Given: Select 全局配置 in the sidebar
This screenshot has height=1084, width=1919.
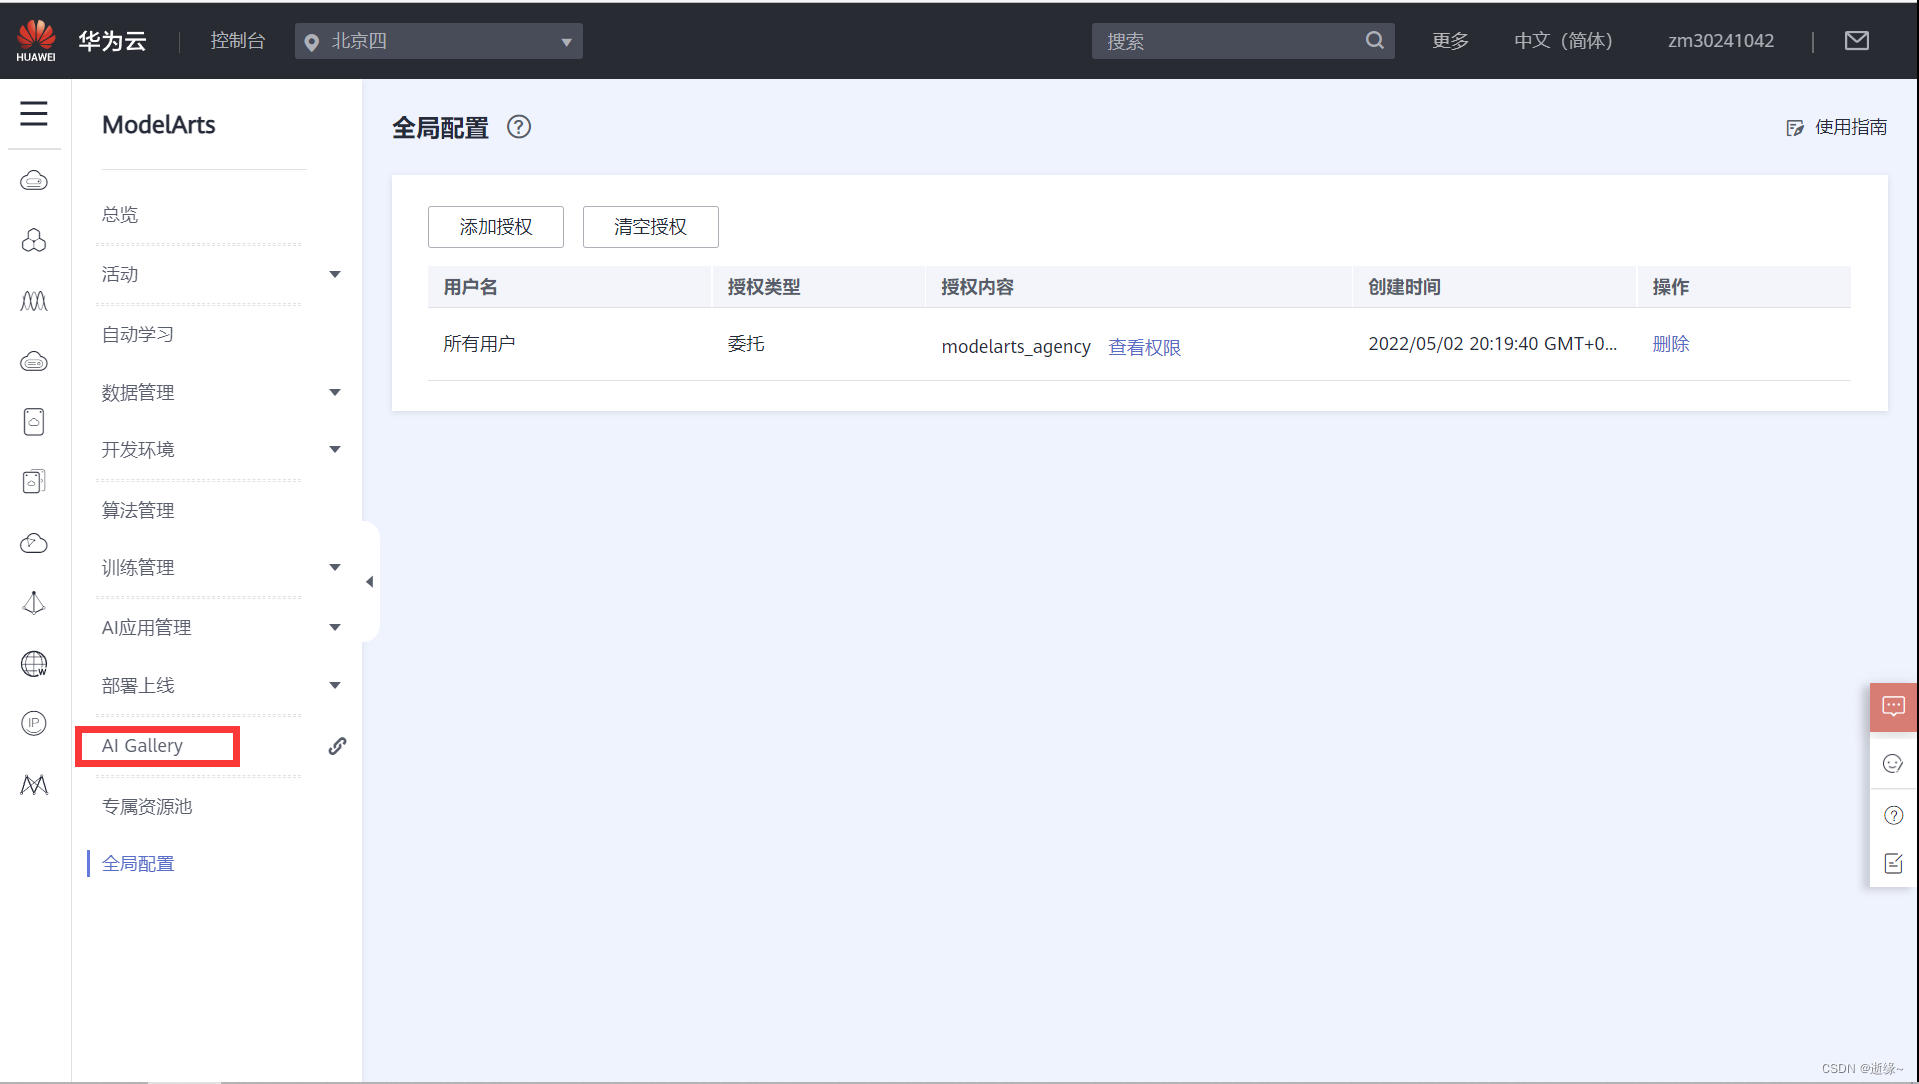Looking at the screenshot, I should [x=138, y=863].
